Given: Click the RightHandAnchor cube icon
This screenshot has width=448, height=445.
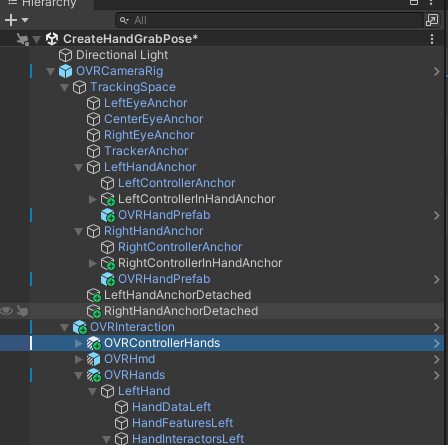Looking at the screenshot, I should [93, 231].
